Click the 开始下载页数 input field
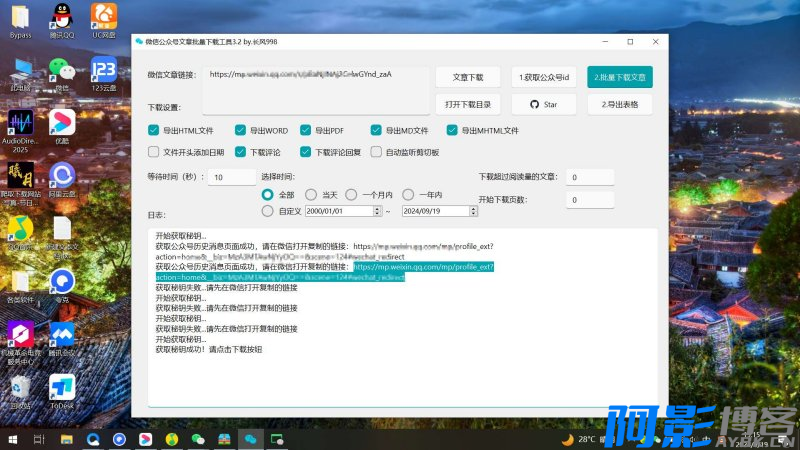Viewport: 800px width, 450px height. tap(590, 199)
